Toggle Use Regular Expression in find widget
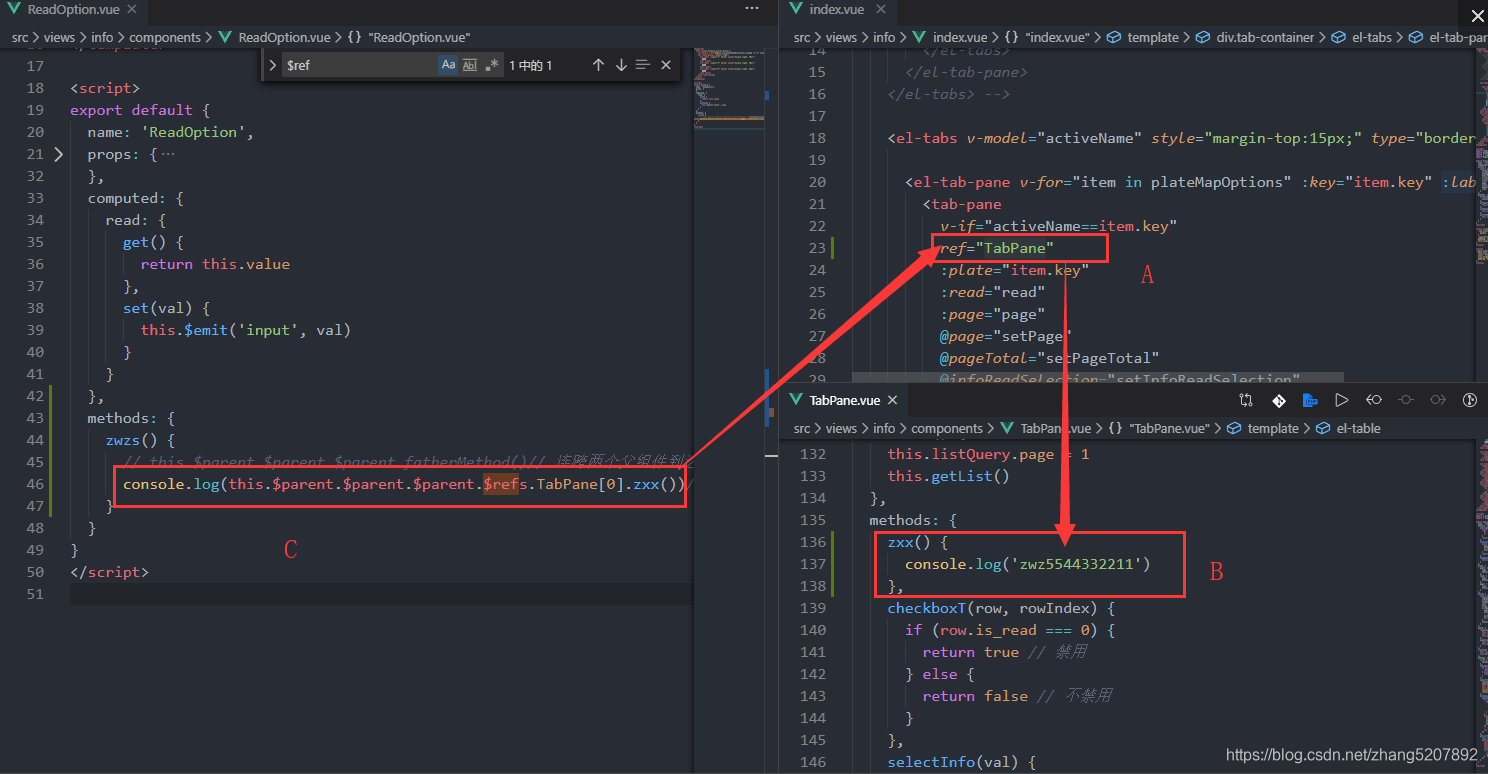This screenshot has width=1488, height=774. point(491,65)
